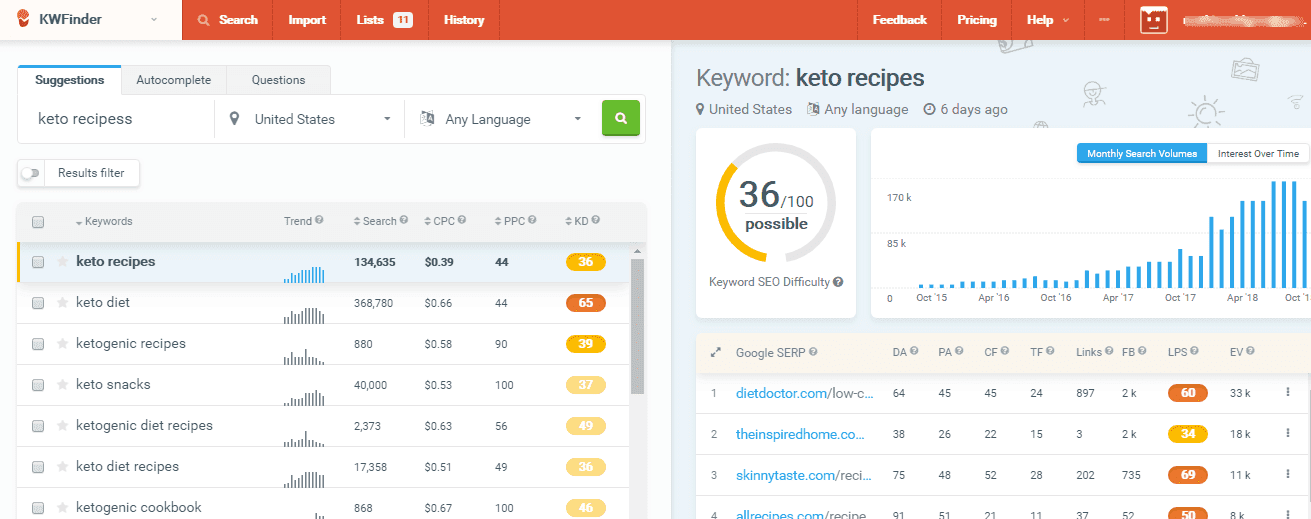The height and width of the screenshot is (519, 1311).
Task: Click the 36/100 difficulty gauge
Action: [776, 202]
